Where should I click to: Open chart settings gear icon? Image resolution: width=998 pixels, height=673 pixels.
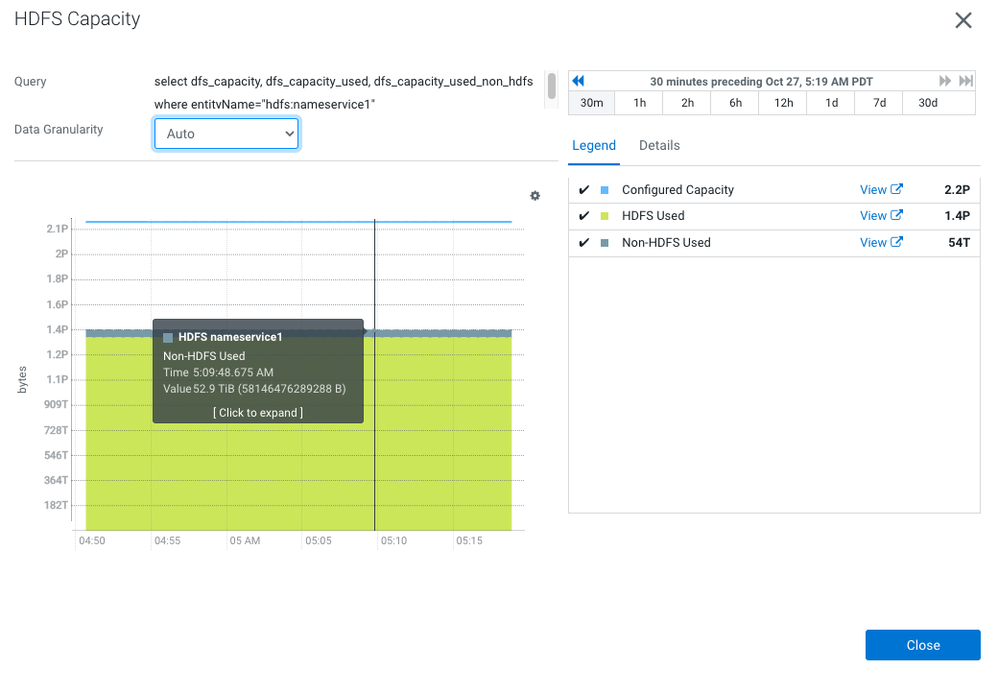535,195
